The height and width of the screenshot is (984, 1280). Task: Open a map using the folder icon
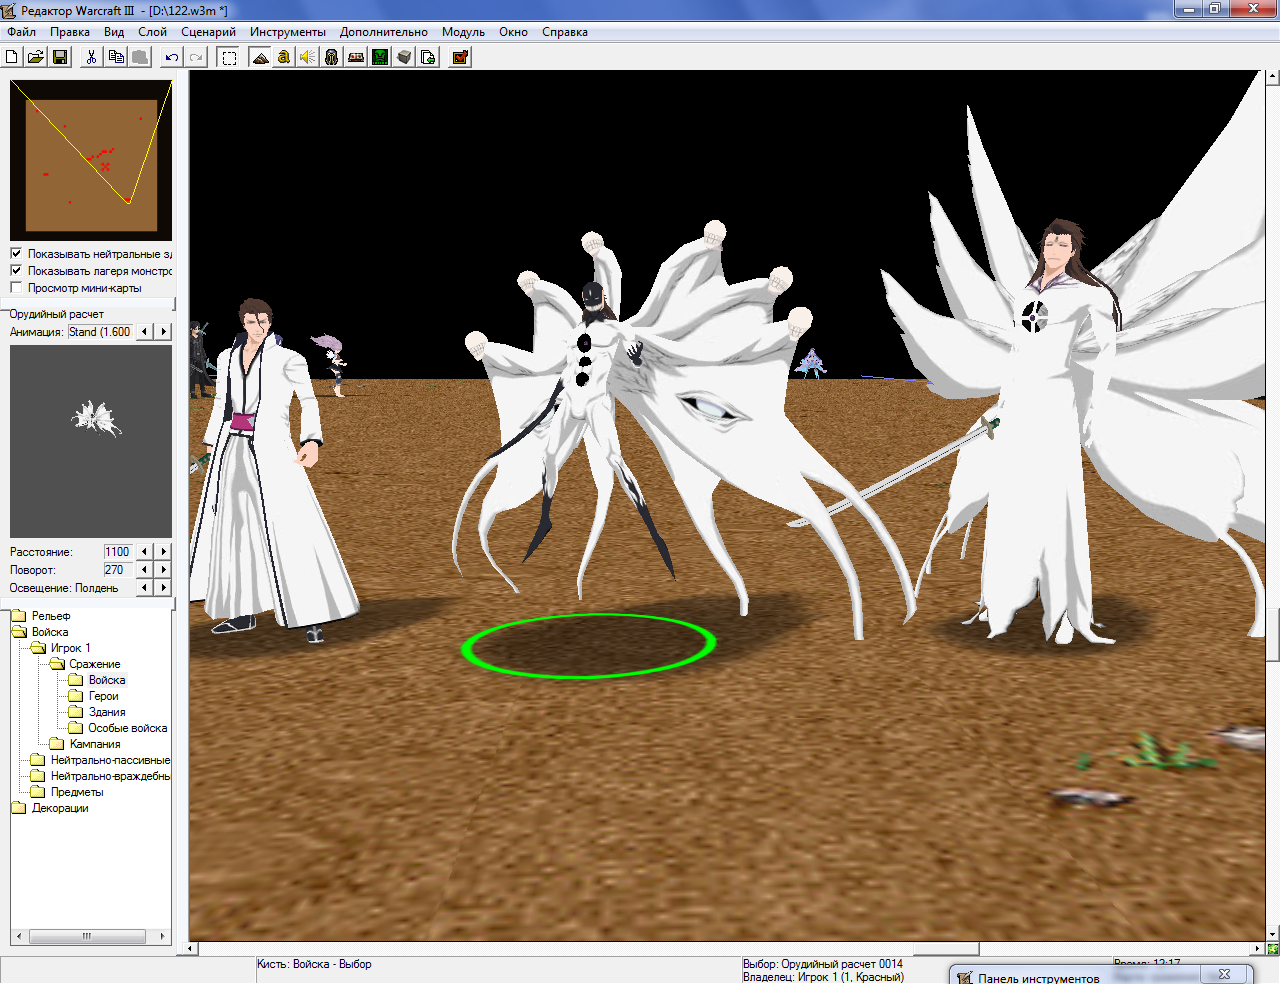36,57
